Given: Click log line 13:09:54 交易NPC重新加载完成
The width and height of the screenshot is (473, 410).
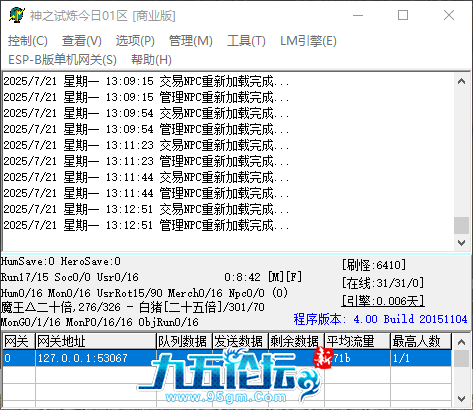Looking at the screenshot, I should pyautogui.click(x=146, y=113).
